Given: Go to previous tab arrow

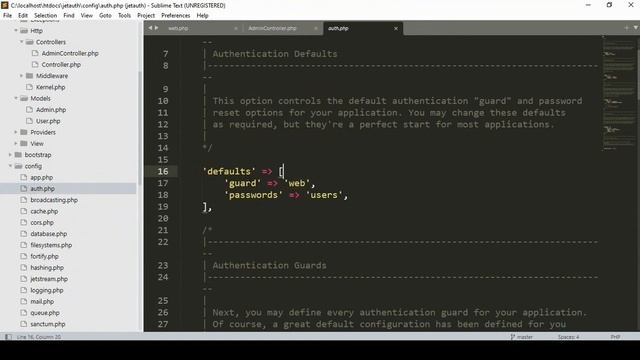Looking at the screenshot, I should pos(150,28).
